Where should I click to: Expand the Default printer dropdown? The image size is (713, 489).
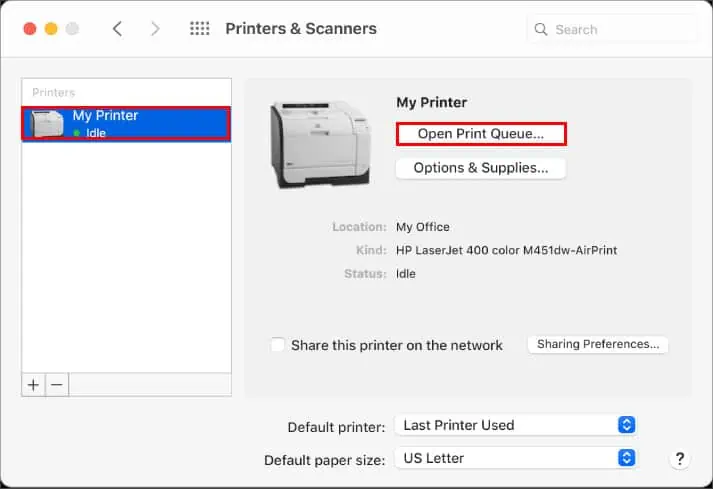pos(515,425)
